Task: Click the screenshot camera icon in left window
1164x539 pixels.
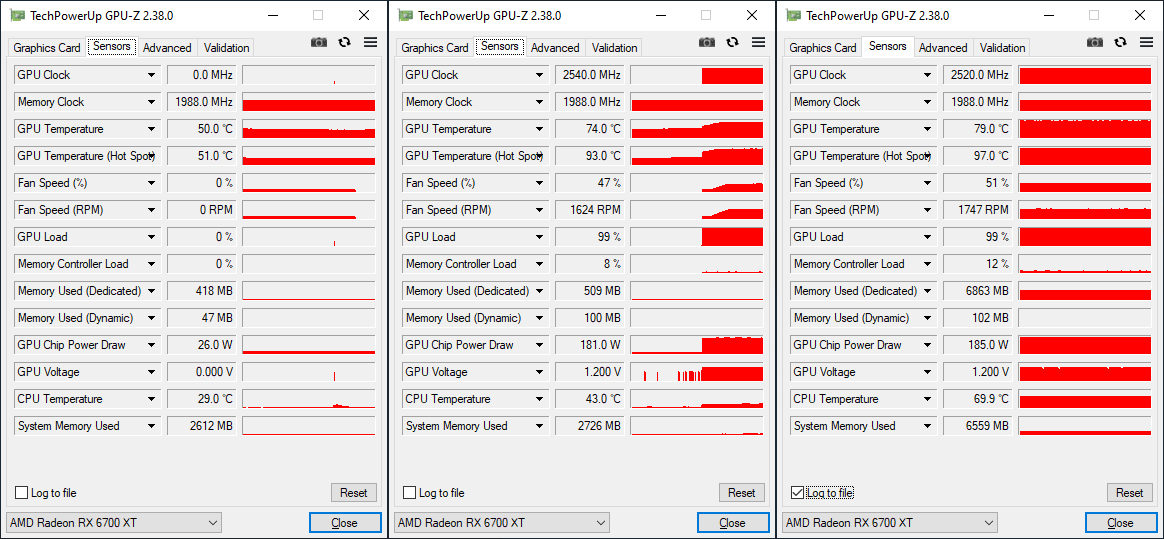Action: pyautogui.click(x=318, y=42)
